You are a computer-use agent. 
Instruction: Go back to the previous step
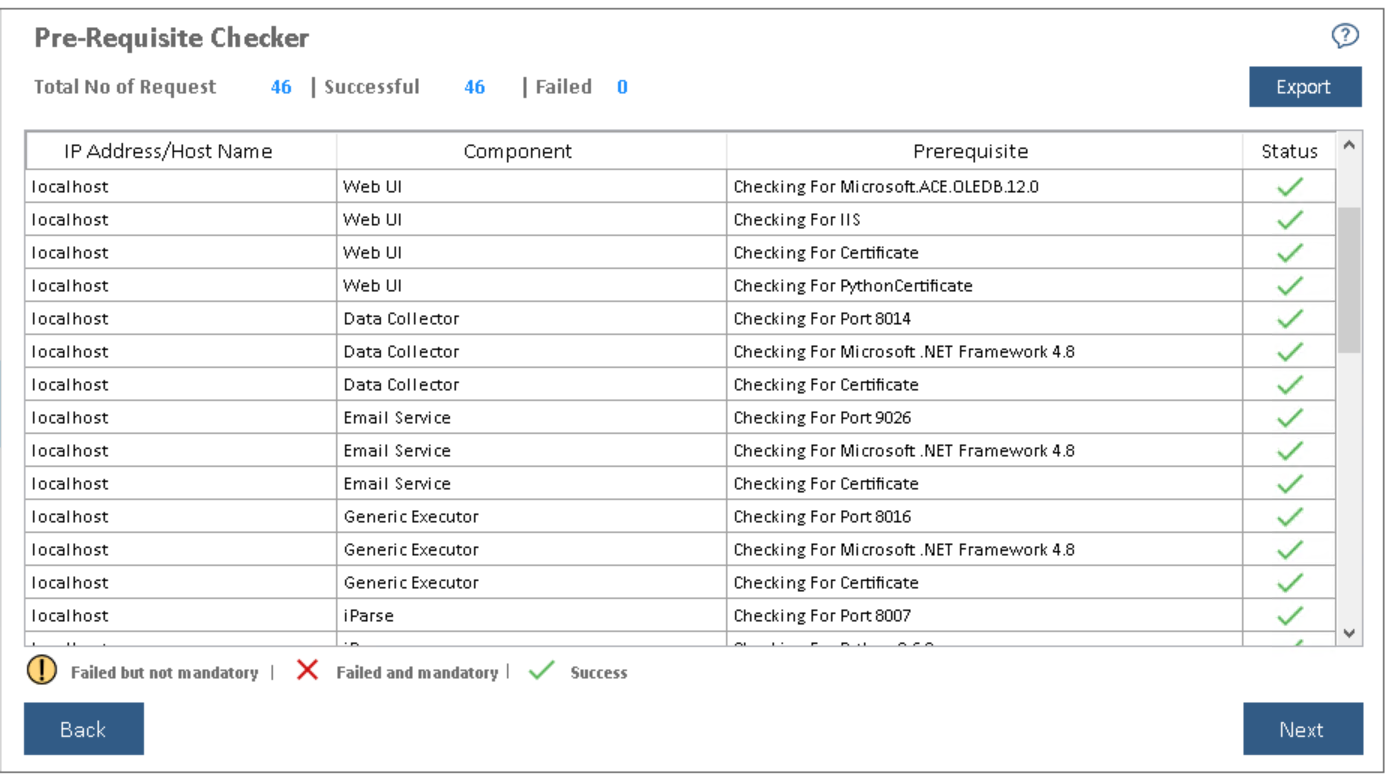pyautogui.click(x=83, y=729)
